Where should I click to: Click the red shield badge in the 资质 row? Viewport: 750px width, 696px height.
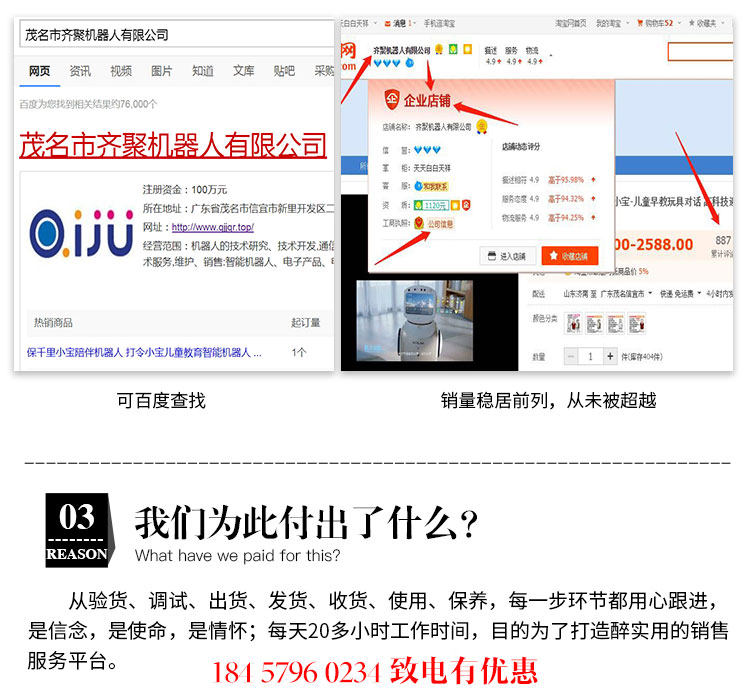coord(466,205)
